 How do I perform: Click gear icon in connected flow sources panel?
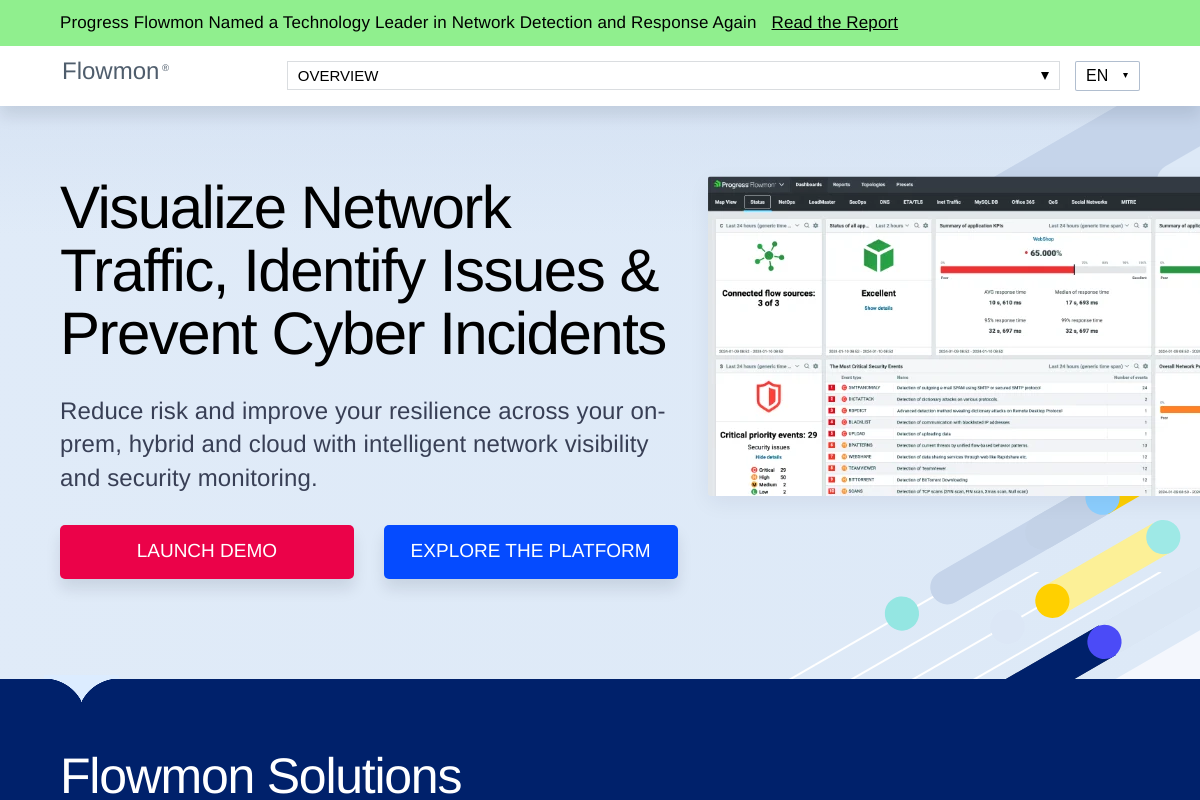coord(815,226)
